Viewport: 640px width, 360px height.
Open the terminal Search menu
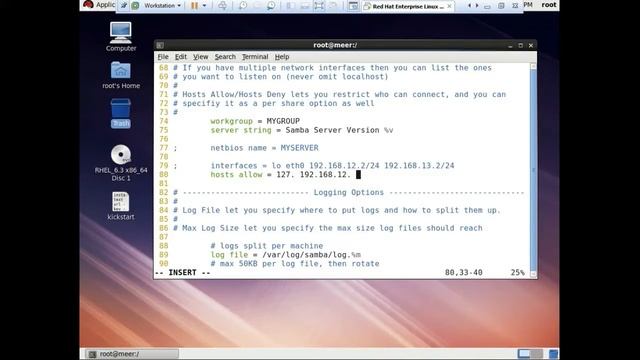tap(225, 57)
